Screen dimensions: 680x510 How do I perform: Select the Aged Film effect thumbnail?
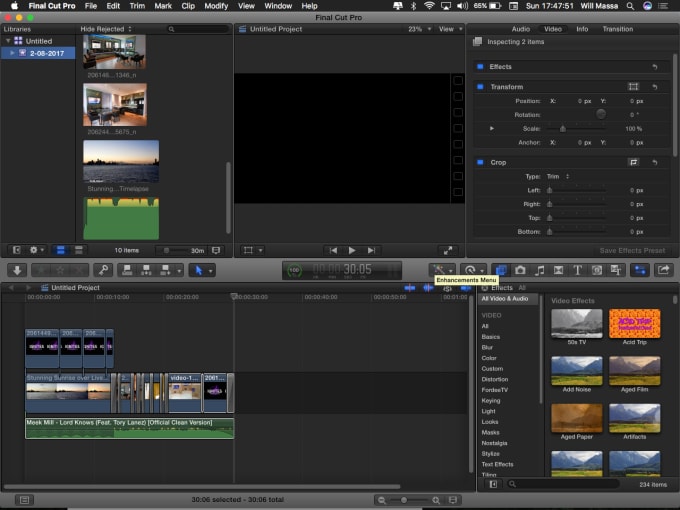[634, 371]
